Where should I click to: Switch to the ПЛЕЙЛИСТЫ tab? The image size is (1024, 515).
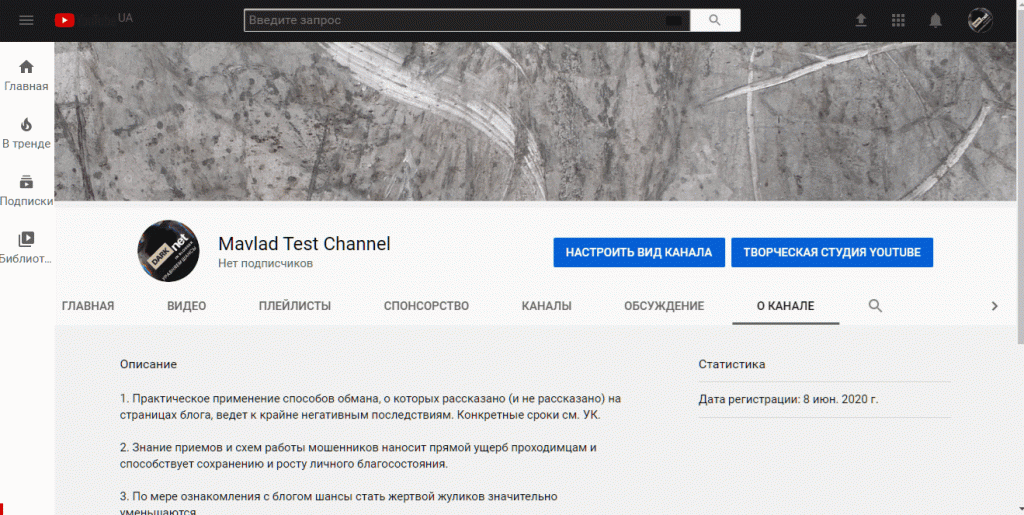click(294, 306)
